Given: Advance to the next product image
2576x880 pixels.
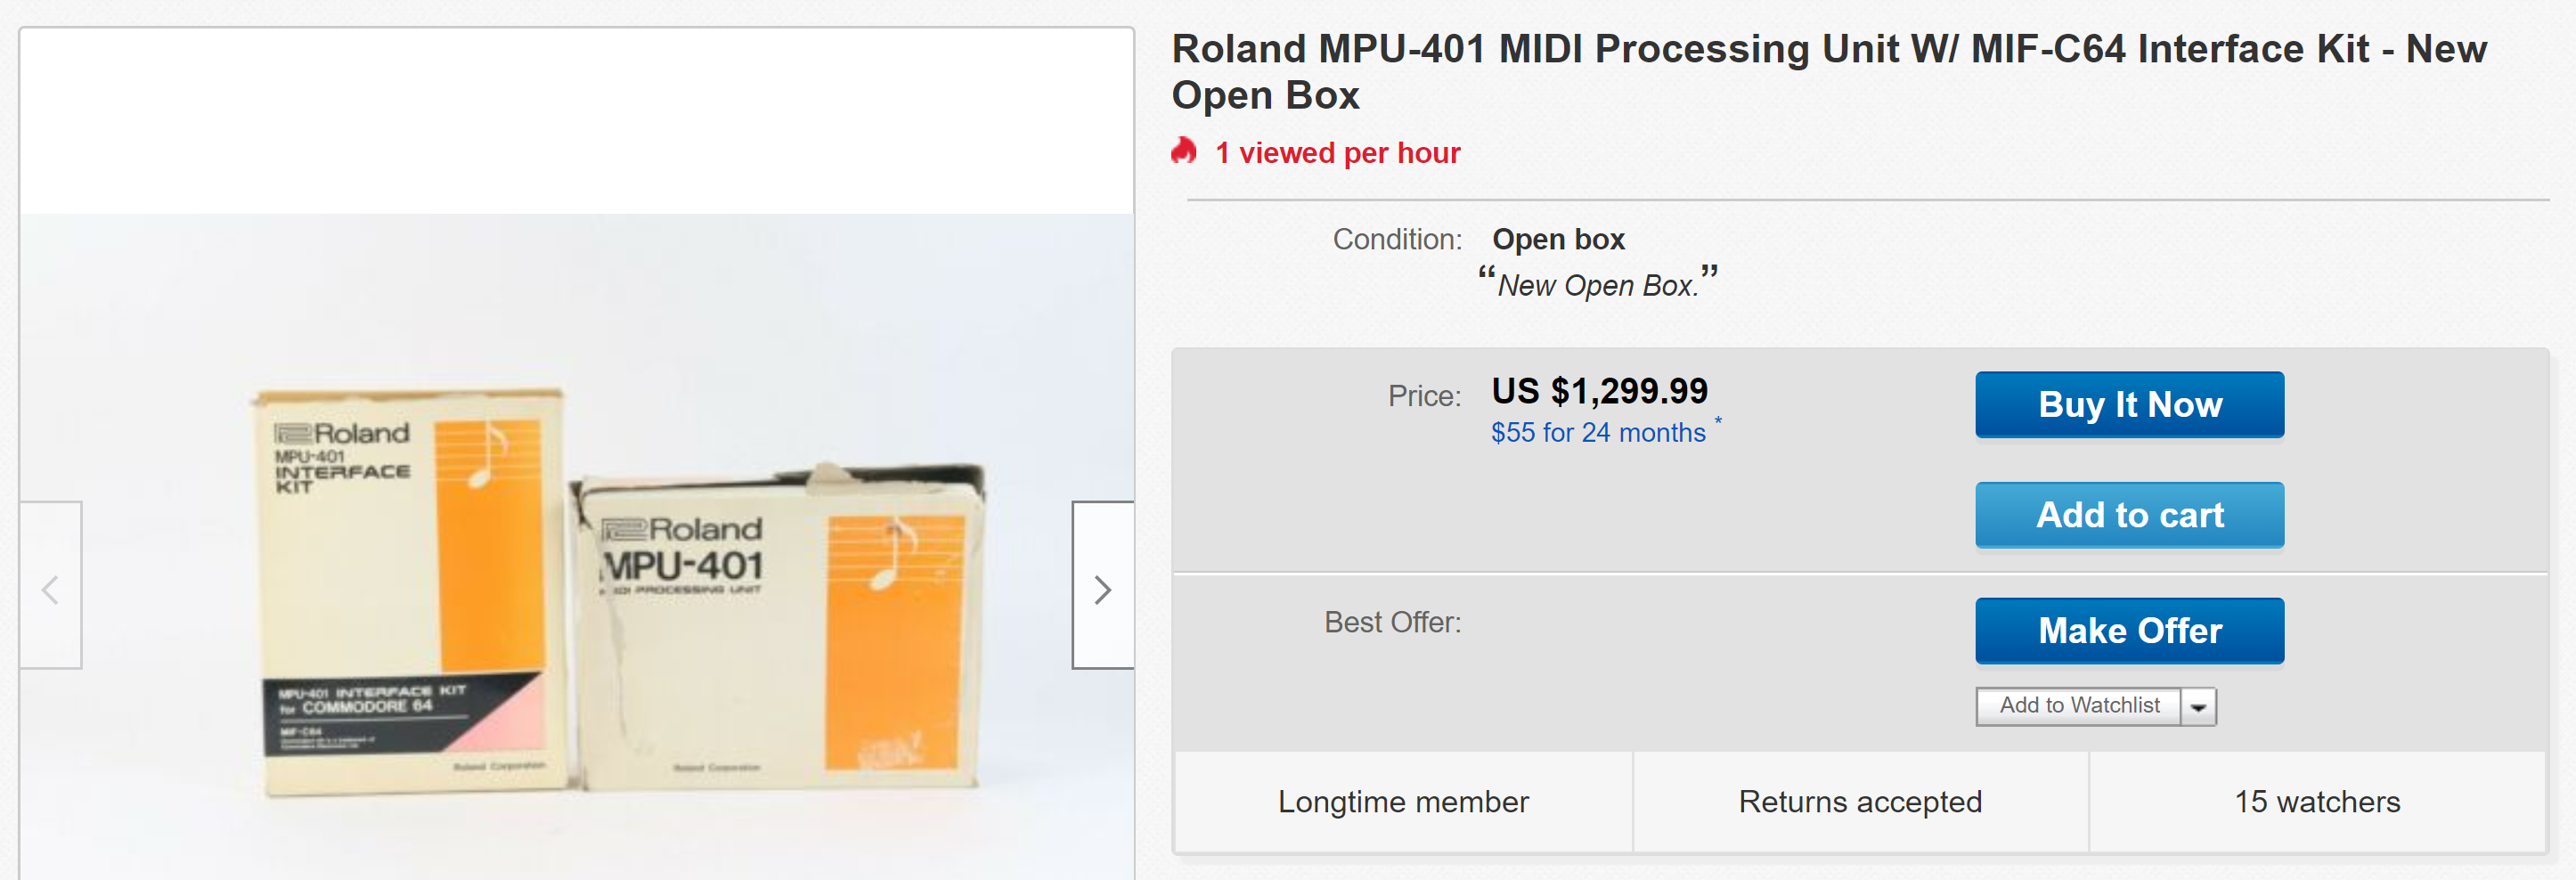Looking at the screenshot, I should point(1102,588).
